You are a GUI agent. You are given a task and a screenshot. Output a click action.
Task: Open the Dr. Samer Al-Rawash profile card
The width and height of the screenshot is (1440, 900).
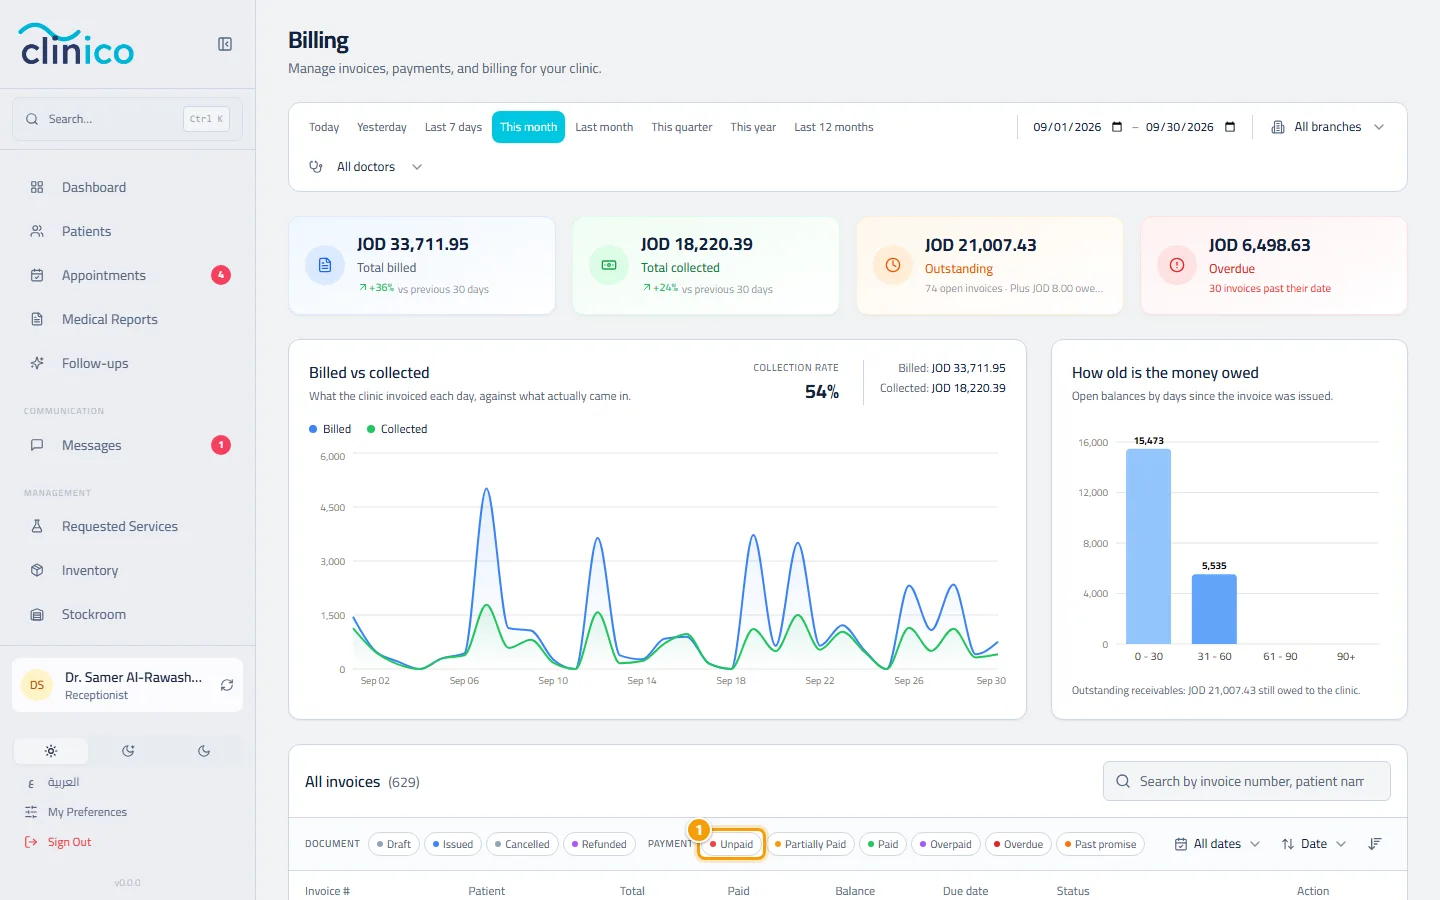[x=127, y=685]
